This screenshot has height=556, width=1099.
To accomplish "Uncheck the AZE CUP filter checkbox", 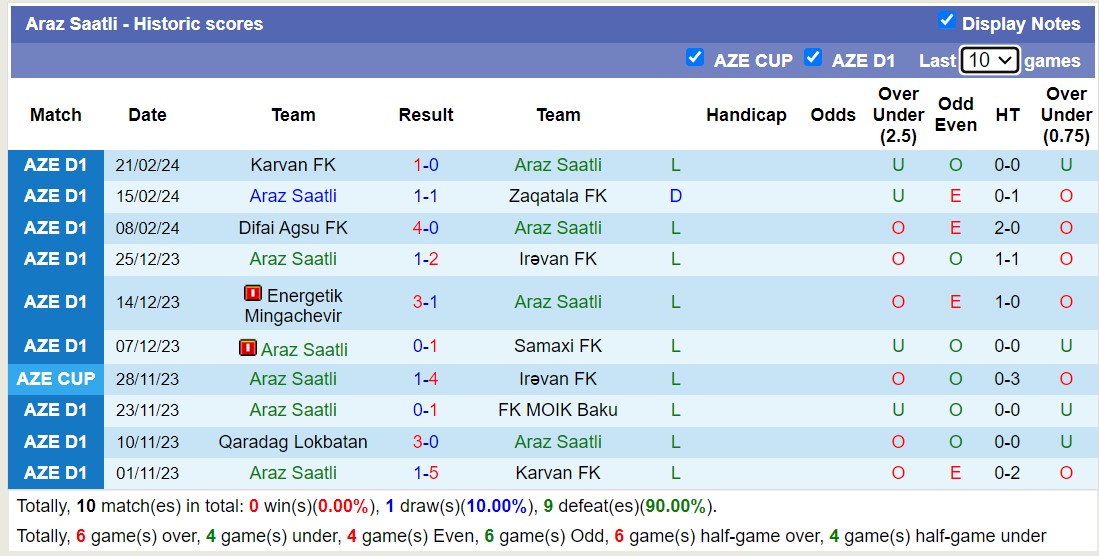I will coord(695,58).
